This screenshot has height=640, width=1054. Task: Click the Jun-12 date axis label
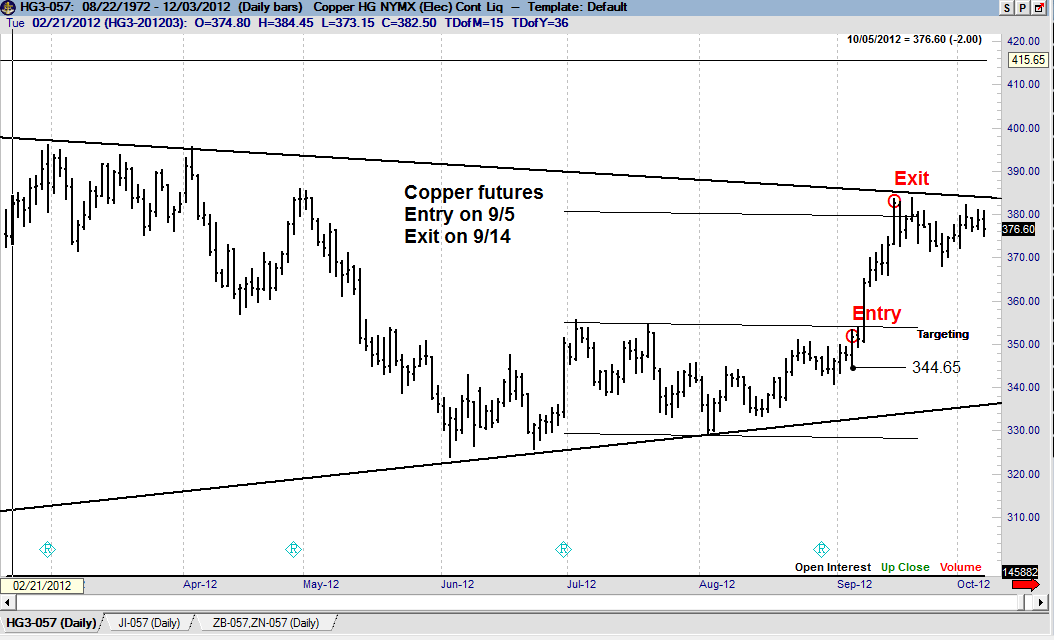point(457,584)
